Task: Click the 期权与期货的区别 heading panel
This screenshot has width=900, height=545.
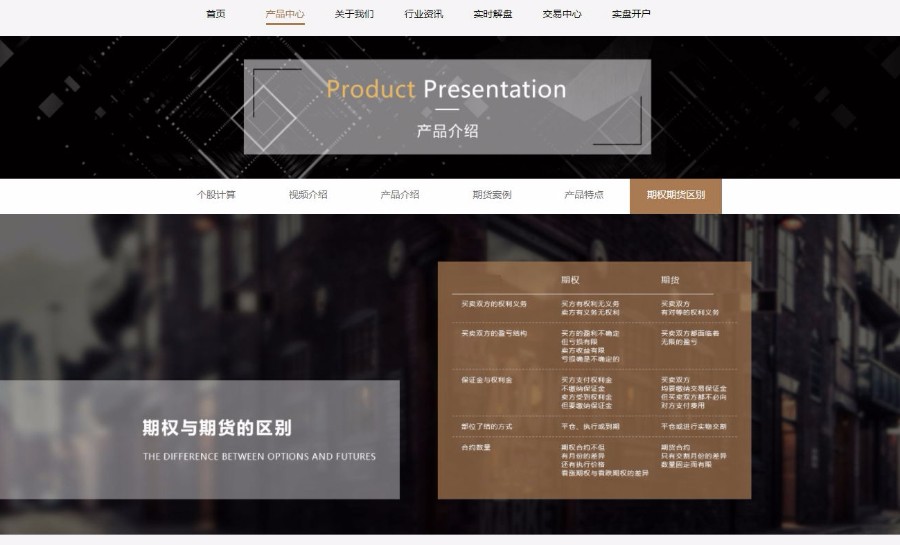Action: coord(217,429)
